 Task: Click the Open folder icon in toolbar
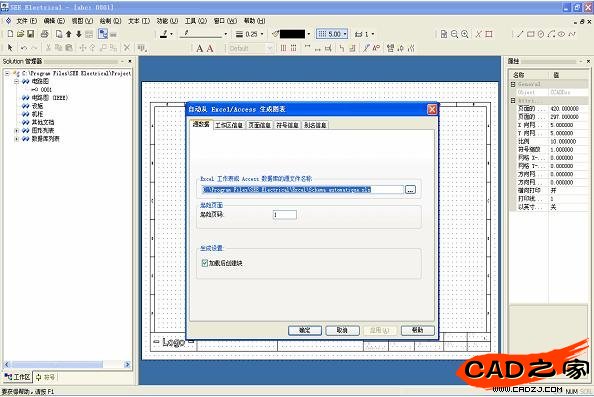(x=20, y=34)
